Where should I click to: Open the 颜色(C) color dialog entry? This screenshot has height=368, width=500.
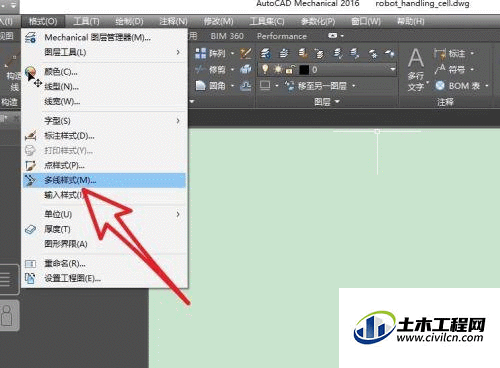tap(104, 72)
